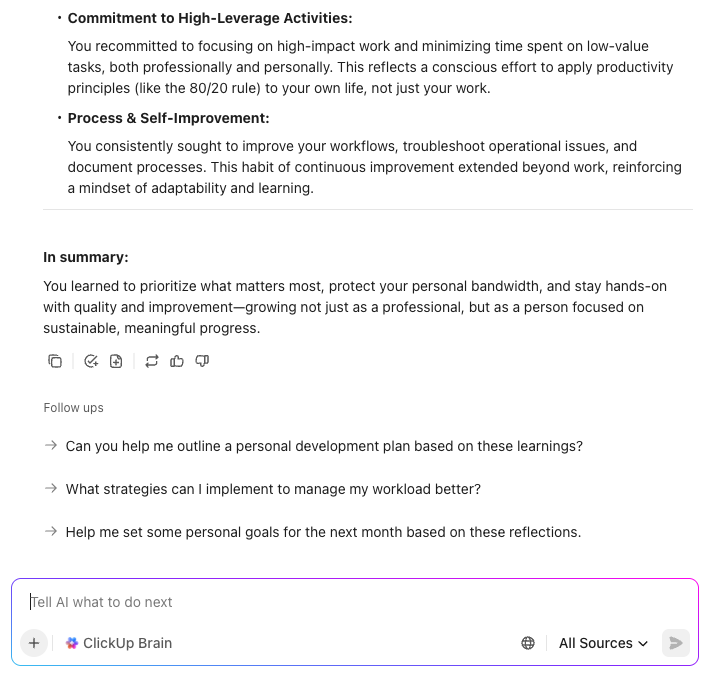
Task: Create a doc from this response
Action: pyautogui.click(x=116, y=361)
